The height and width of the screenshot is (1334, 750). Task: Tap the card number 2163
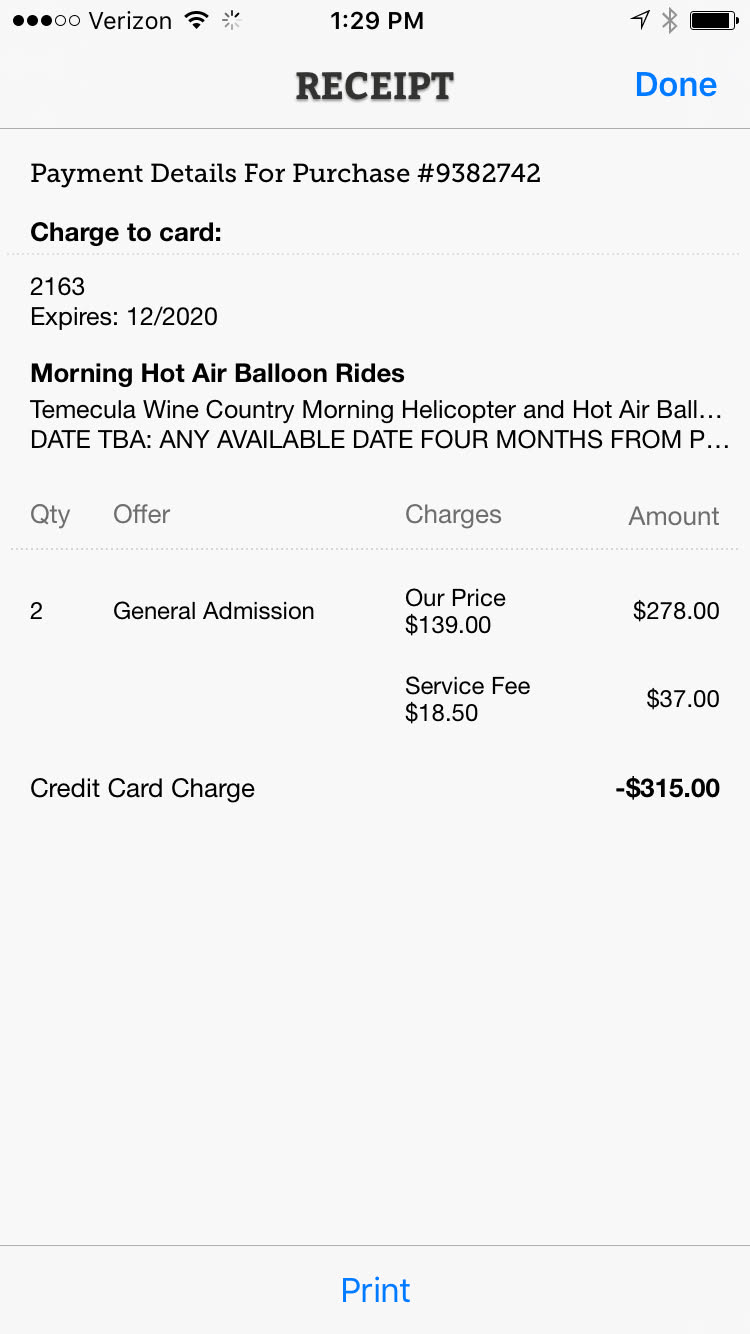coord(58,287)
